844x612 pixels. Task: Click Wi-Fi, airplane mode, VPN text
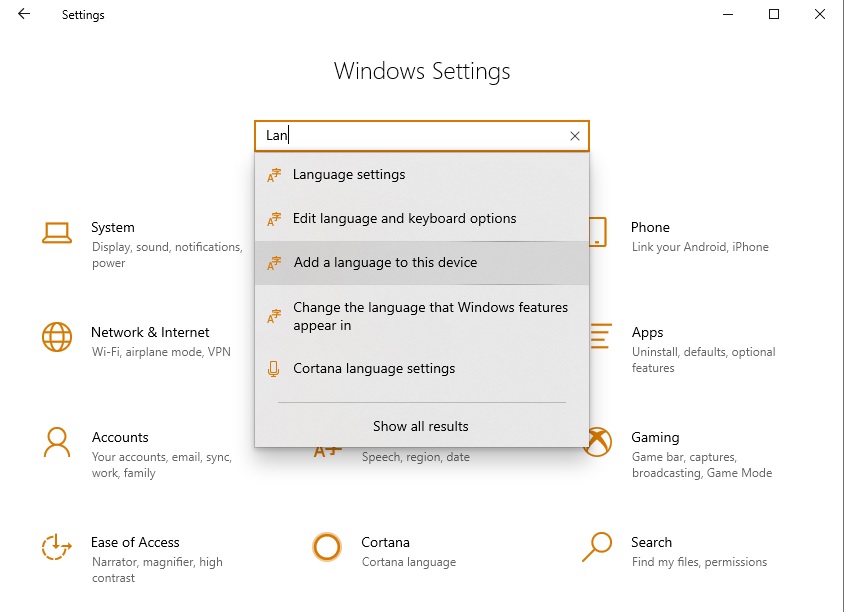[161, 352]
